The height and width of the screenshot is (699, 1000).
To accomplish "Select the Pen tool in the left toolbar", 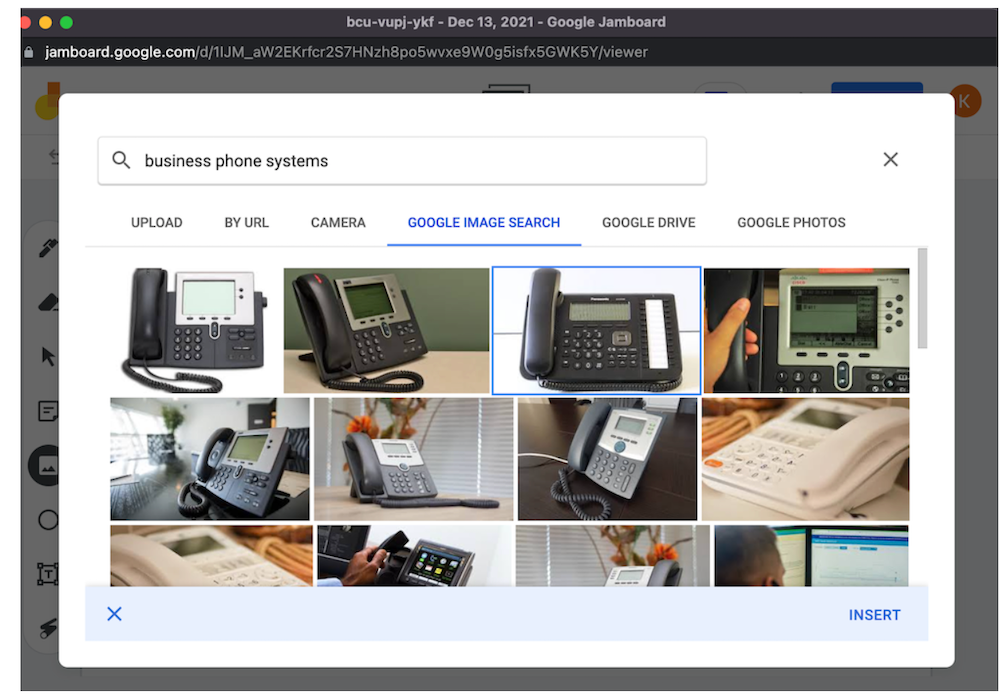I will tap(47, 248).
